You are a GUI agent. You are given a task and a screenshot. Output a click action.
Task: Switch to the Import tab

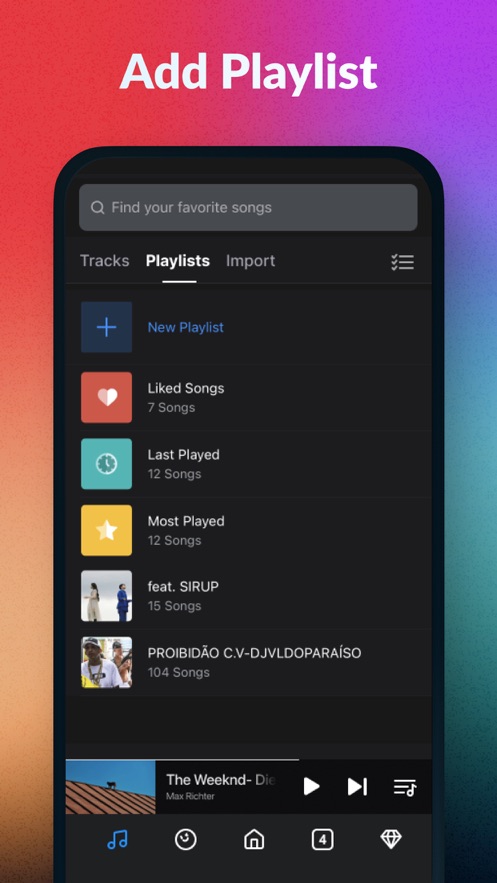(250, 261)
